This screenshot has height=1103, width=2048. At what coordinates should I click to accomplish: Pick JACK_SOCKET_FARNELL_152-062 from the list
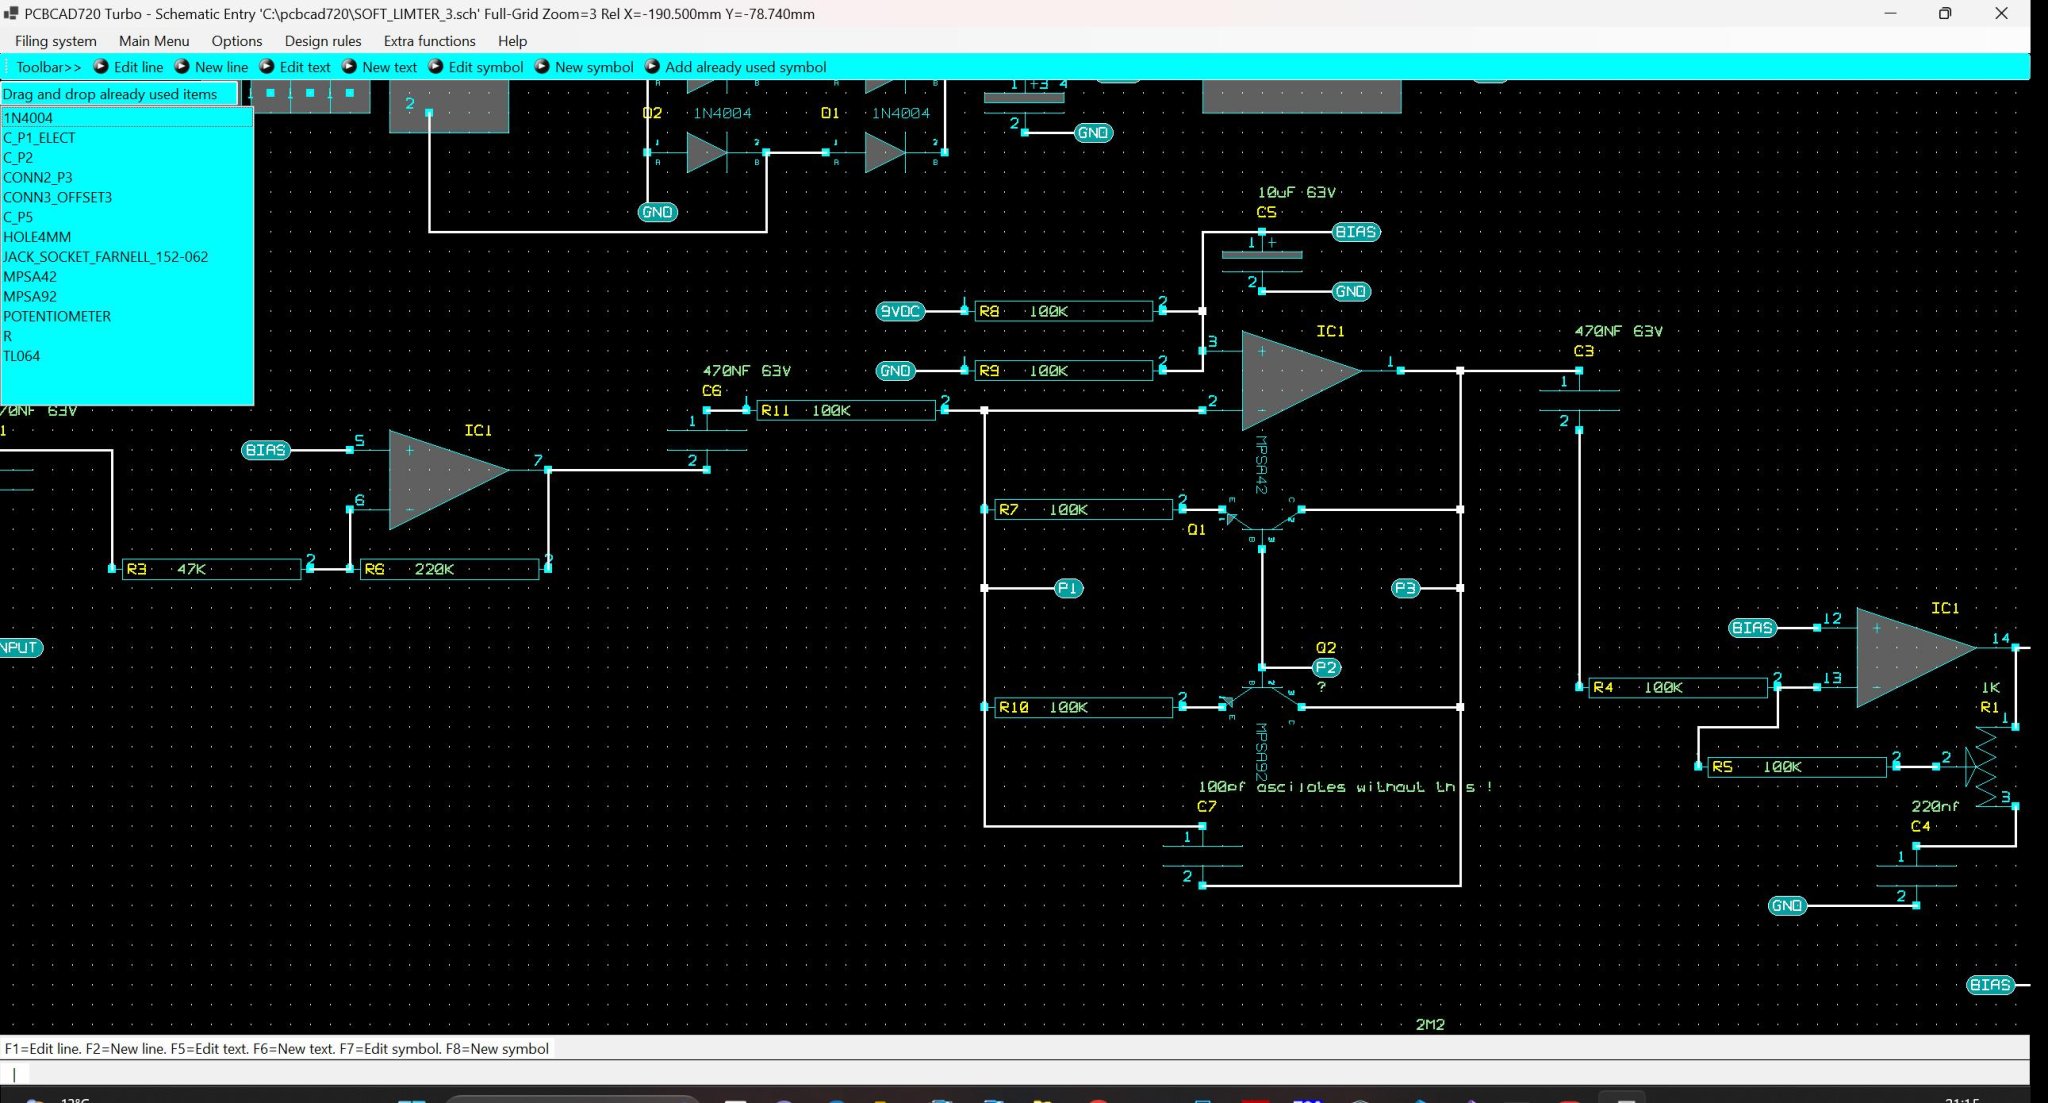click(127, 257)
